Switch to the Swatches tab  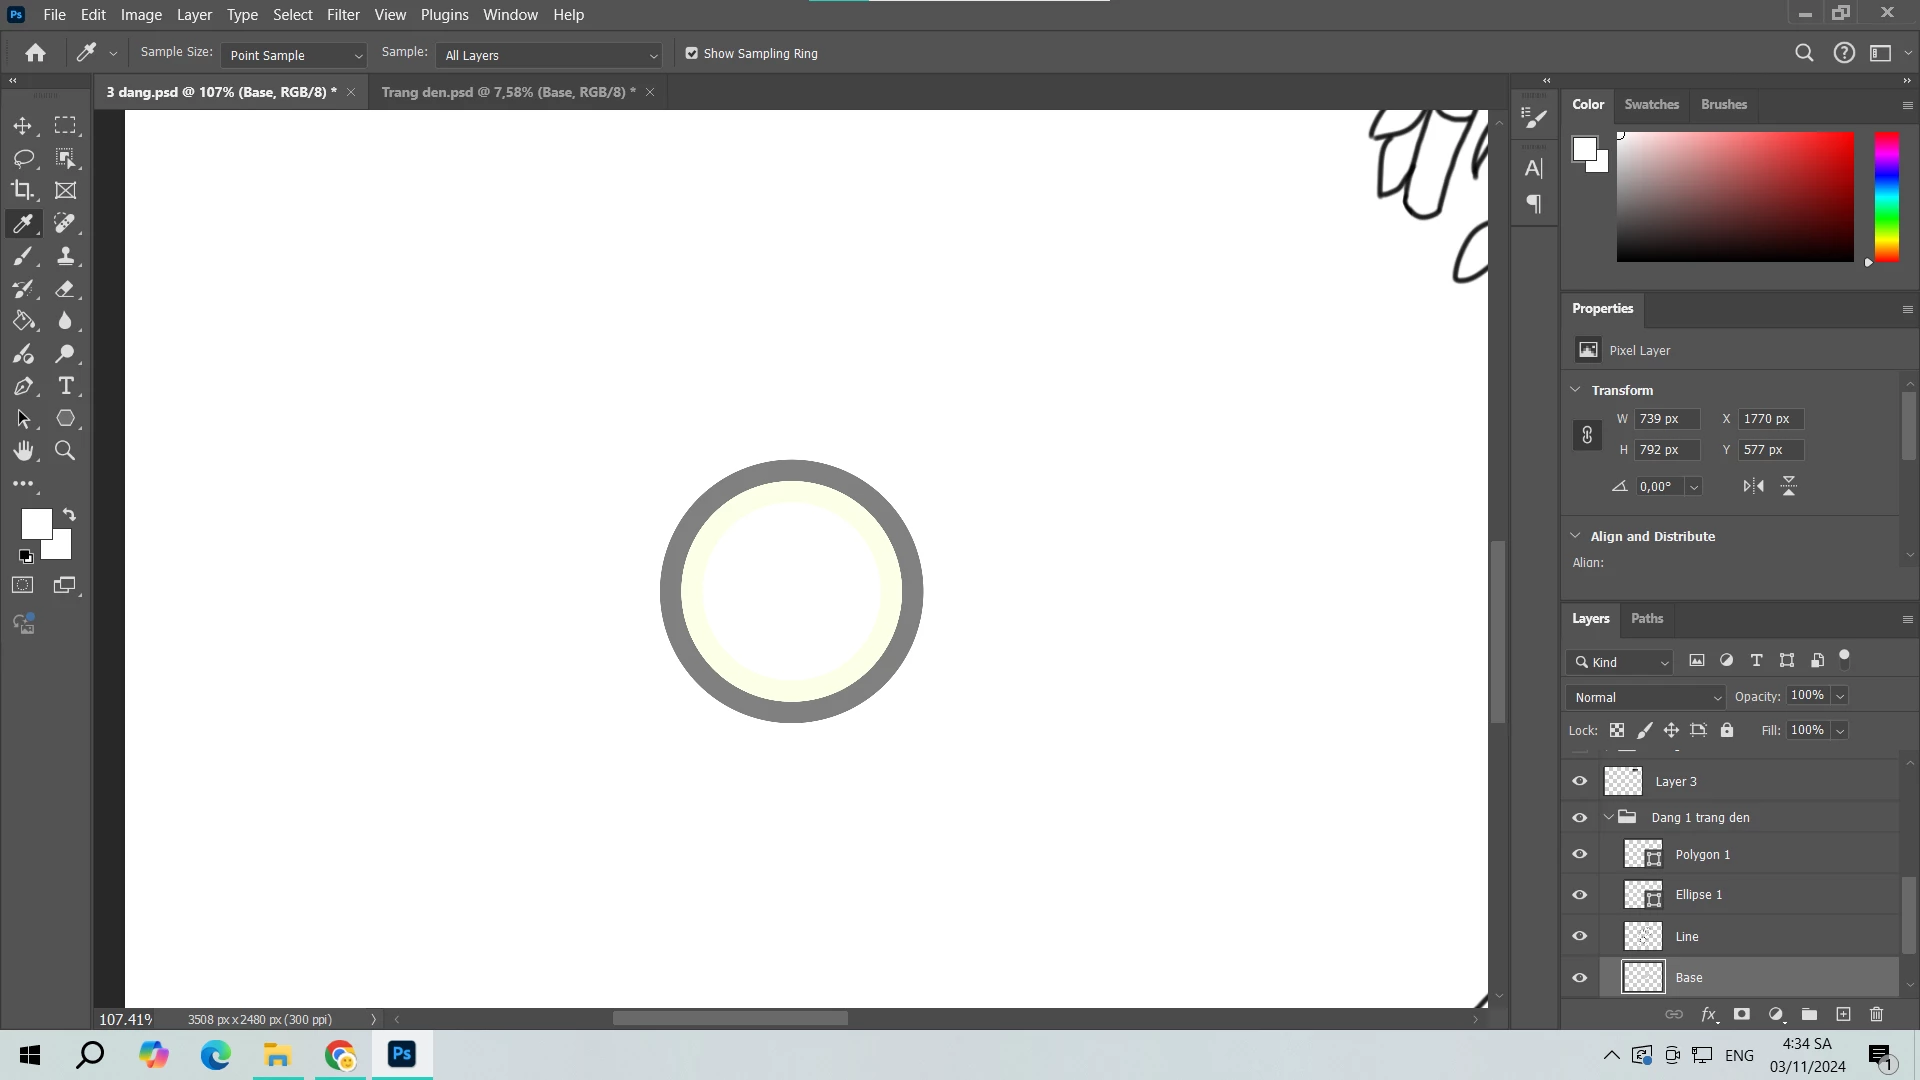tap(1651, 104)
